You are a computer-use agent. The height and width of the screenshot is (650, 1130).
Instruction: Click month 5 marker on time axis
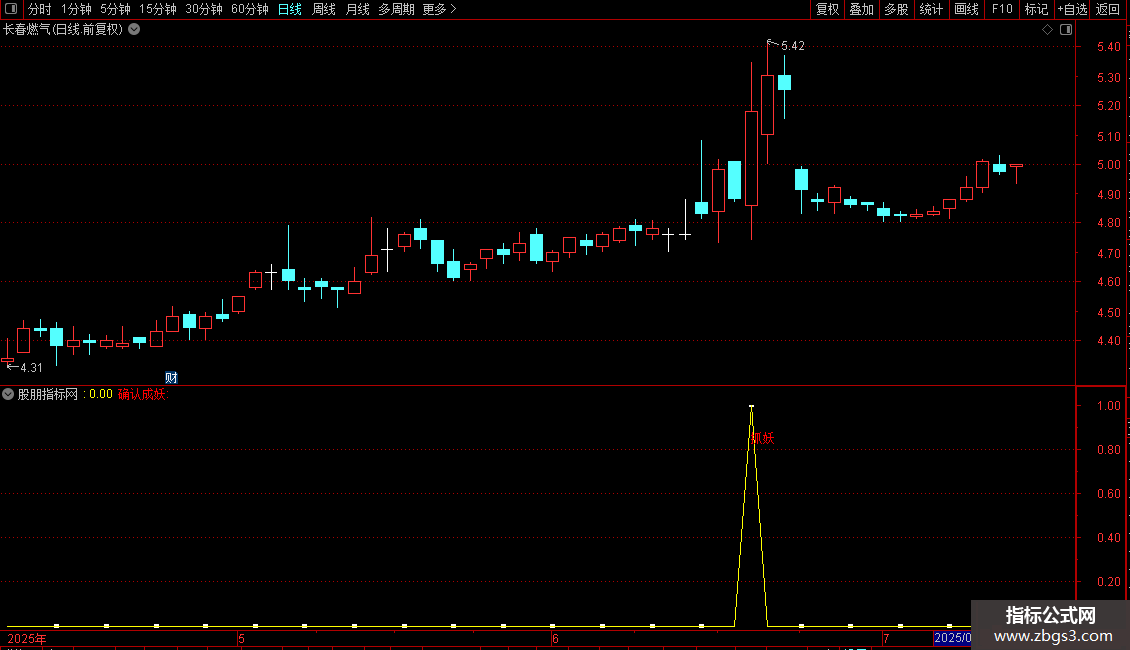[x=241, y=639]
